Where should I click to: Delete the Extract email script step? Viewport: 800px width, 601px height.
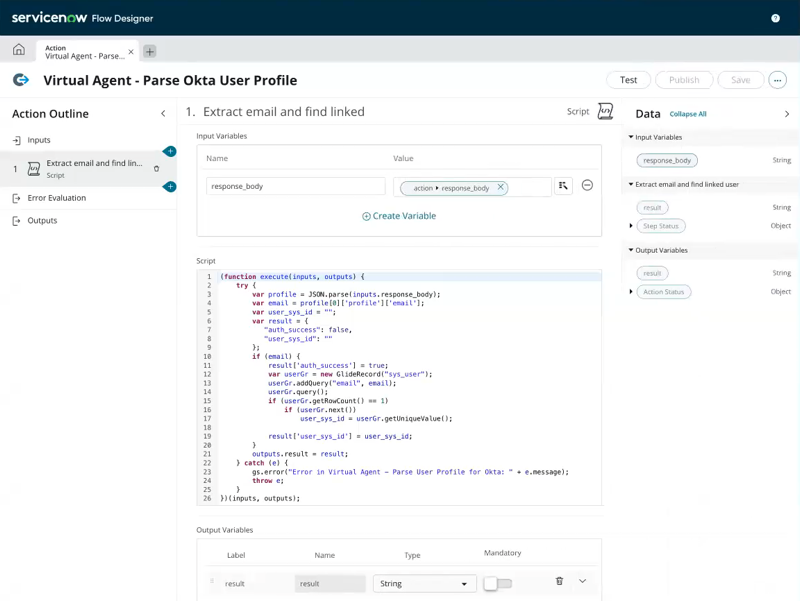tap(157, 169)
